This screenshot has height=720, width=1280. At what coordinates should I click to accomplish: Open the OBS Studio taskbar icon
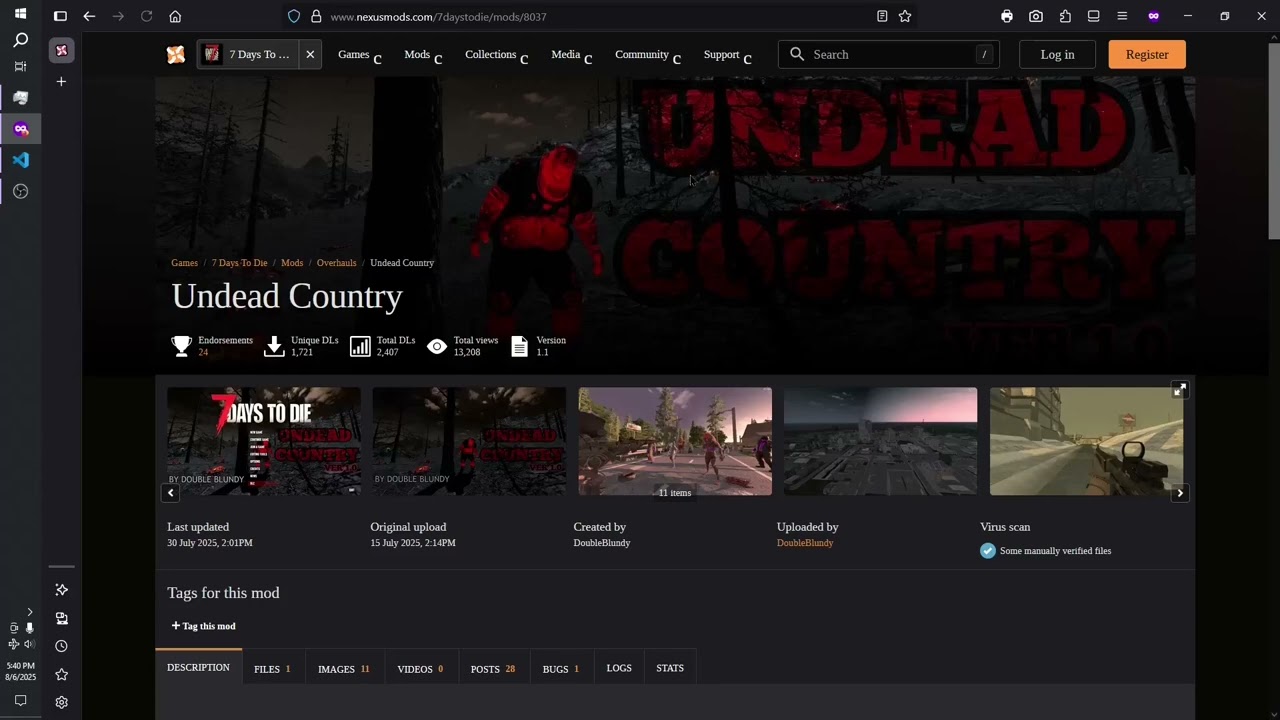20,191
